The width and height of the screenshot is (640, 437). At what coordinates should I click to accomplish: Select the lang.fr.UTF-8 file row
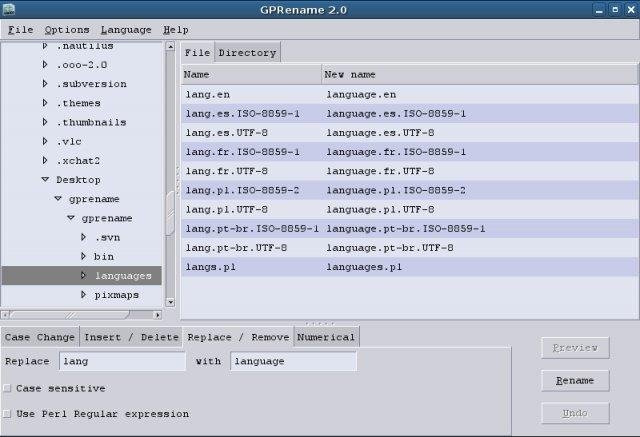click(409, 171)
